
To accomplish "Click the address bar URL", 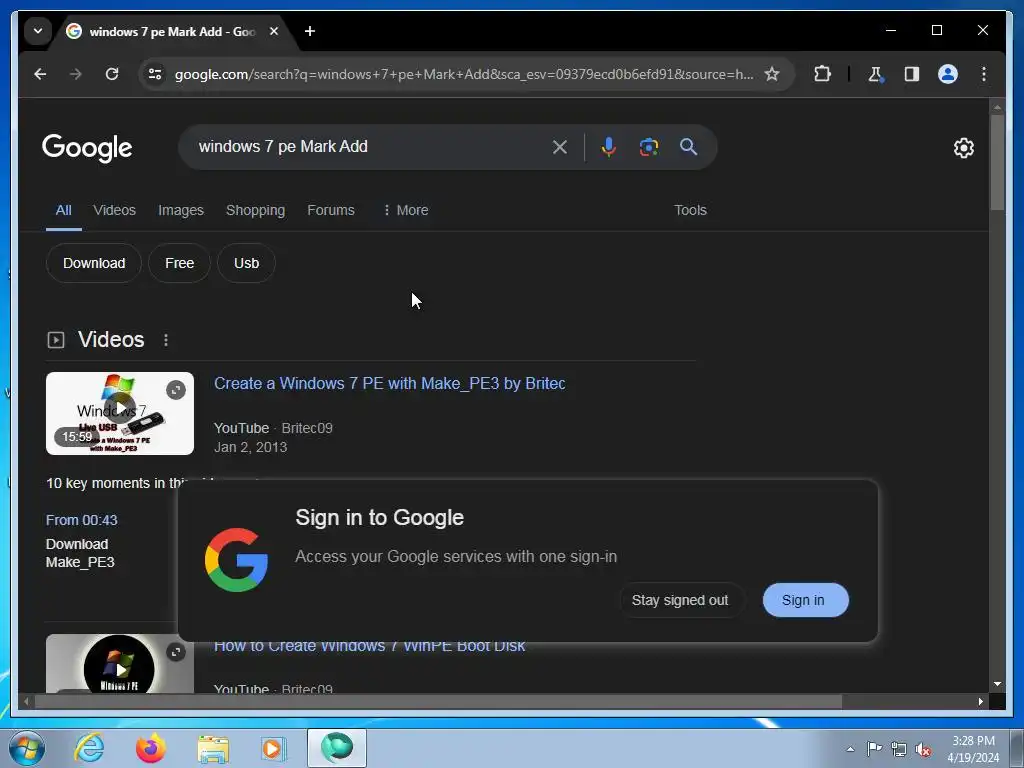I will (464, 74).
